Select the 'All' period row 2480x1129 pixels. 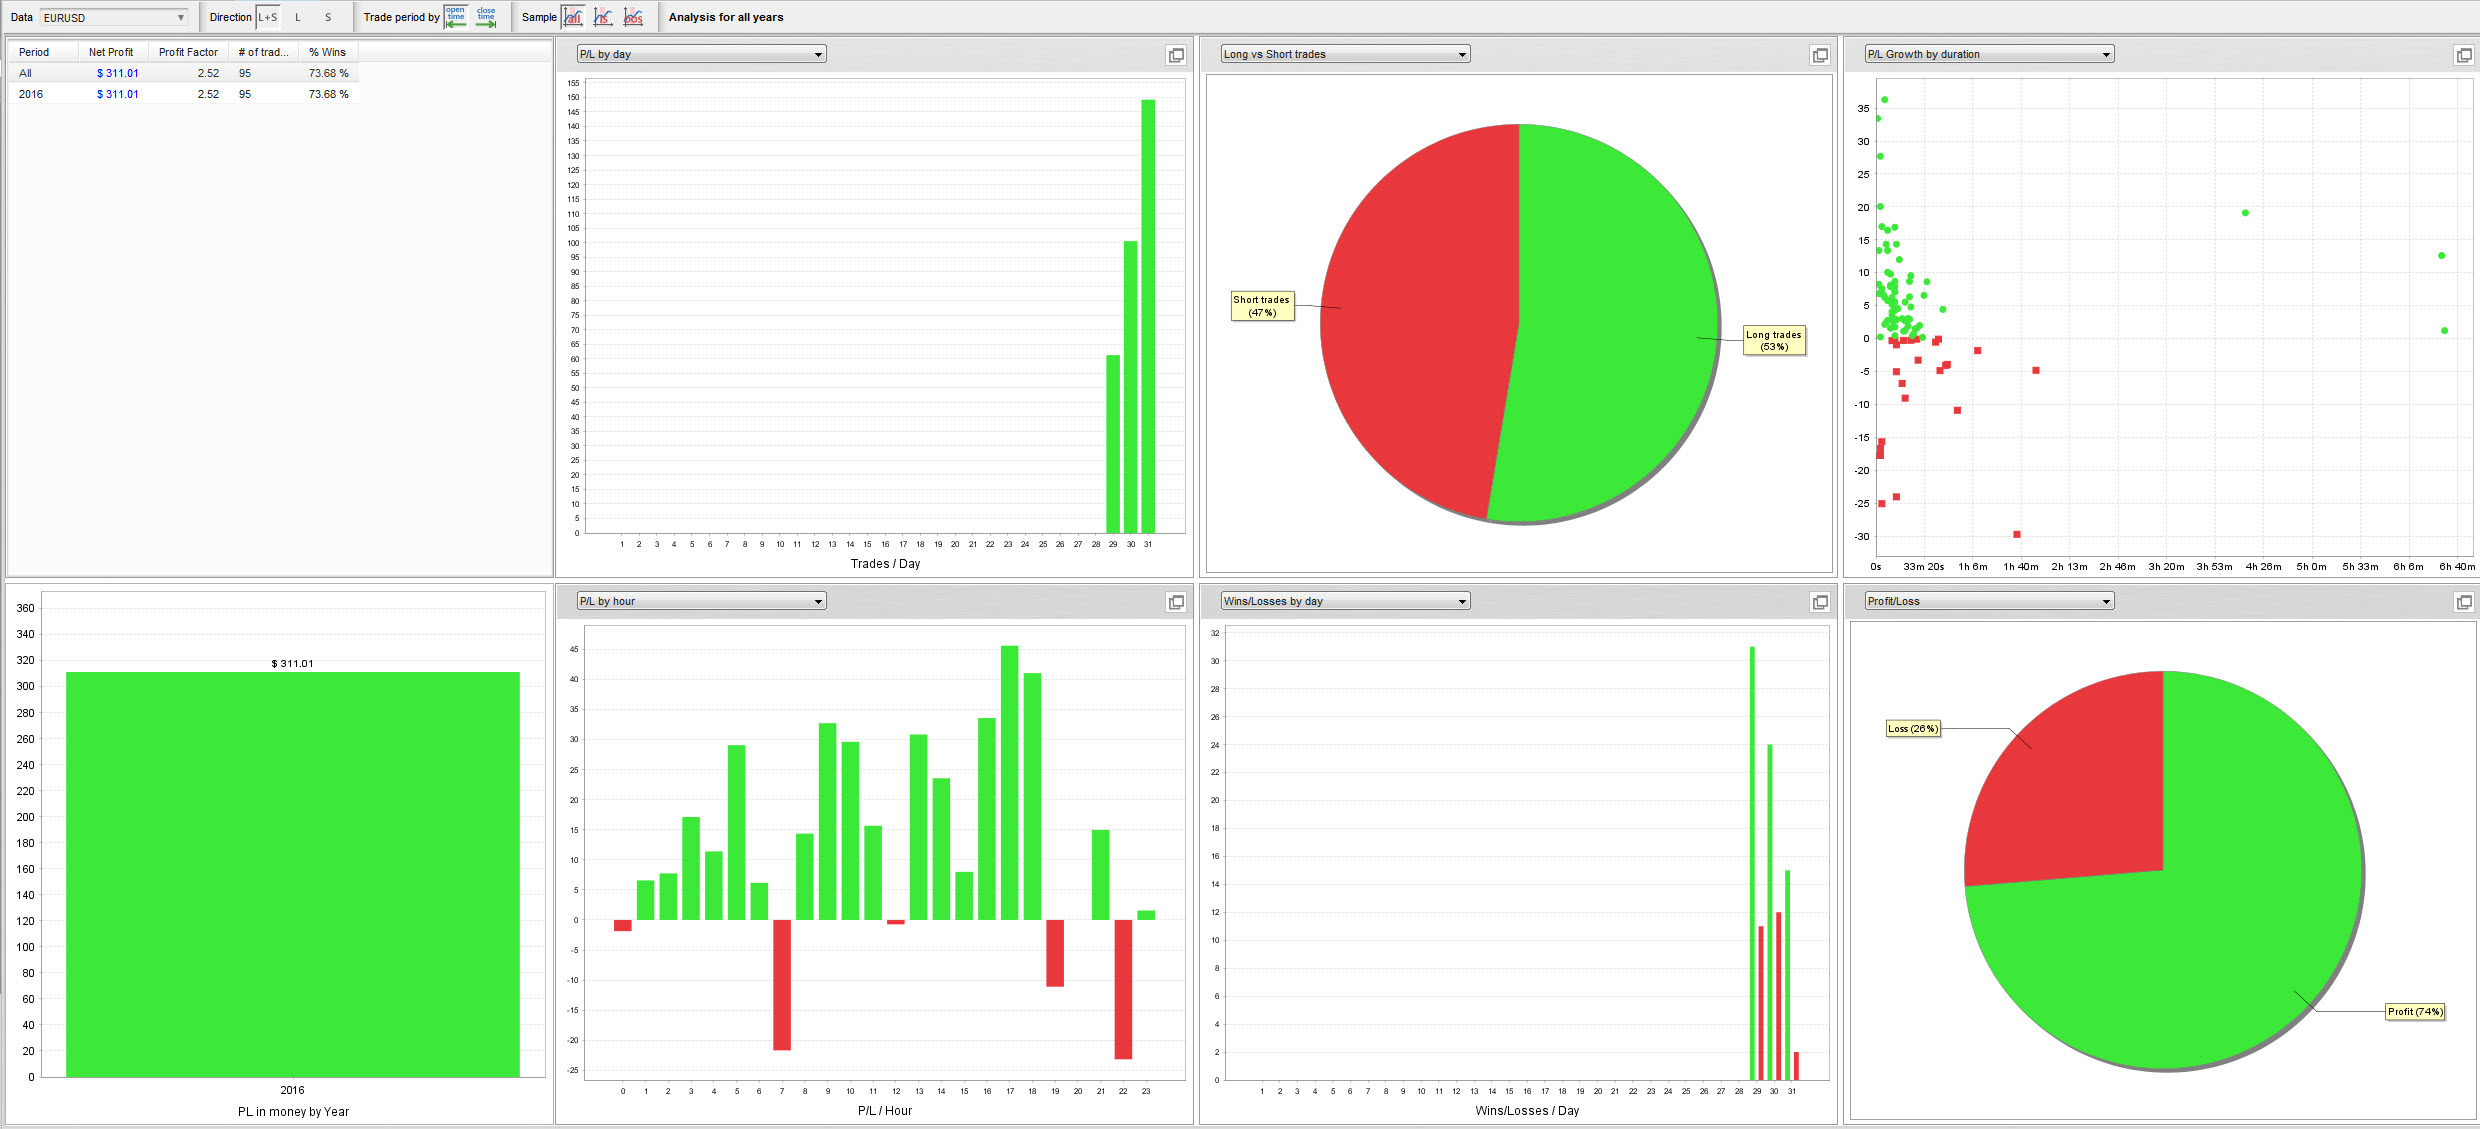(x=183, y=73)
